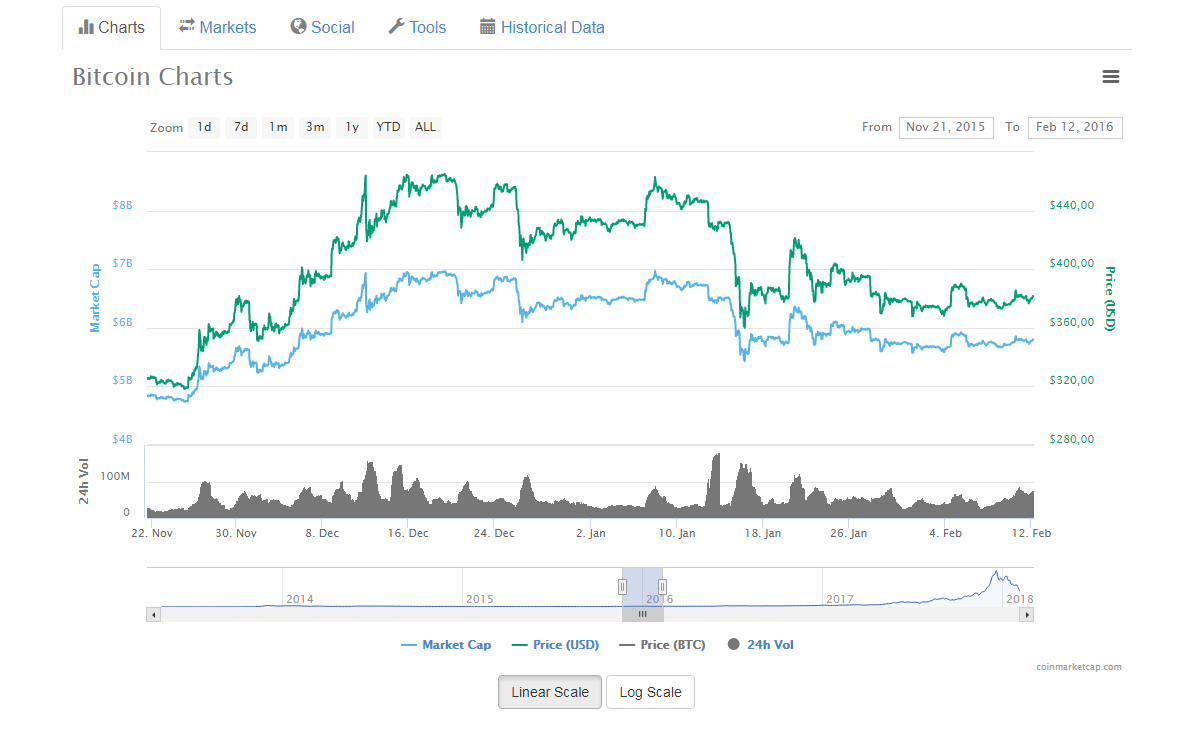Screen dimensions: 1181x730
Task: Select Linear Scale button
Action: tap(550, 692)
